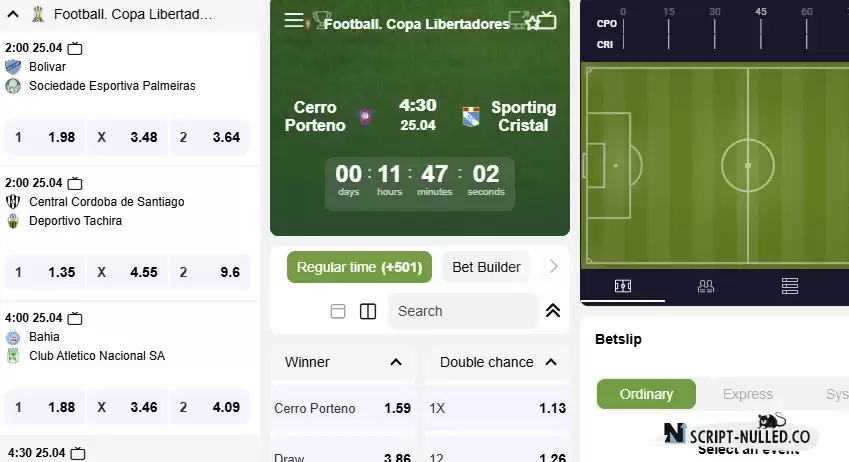
Task: Open live TV broadcast icon in the match header
Action: pos(547,21)
